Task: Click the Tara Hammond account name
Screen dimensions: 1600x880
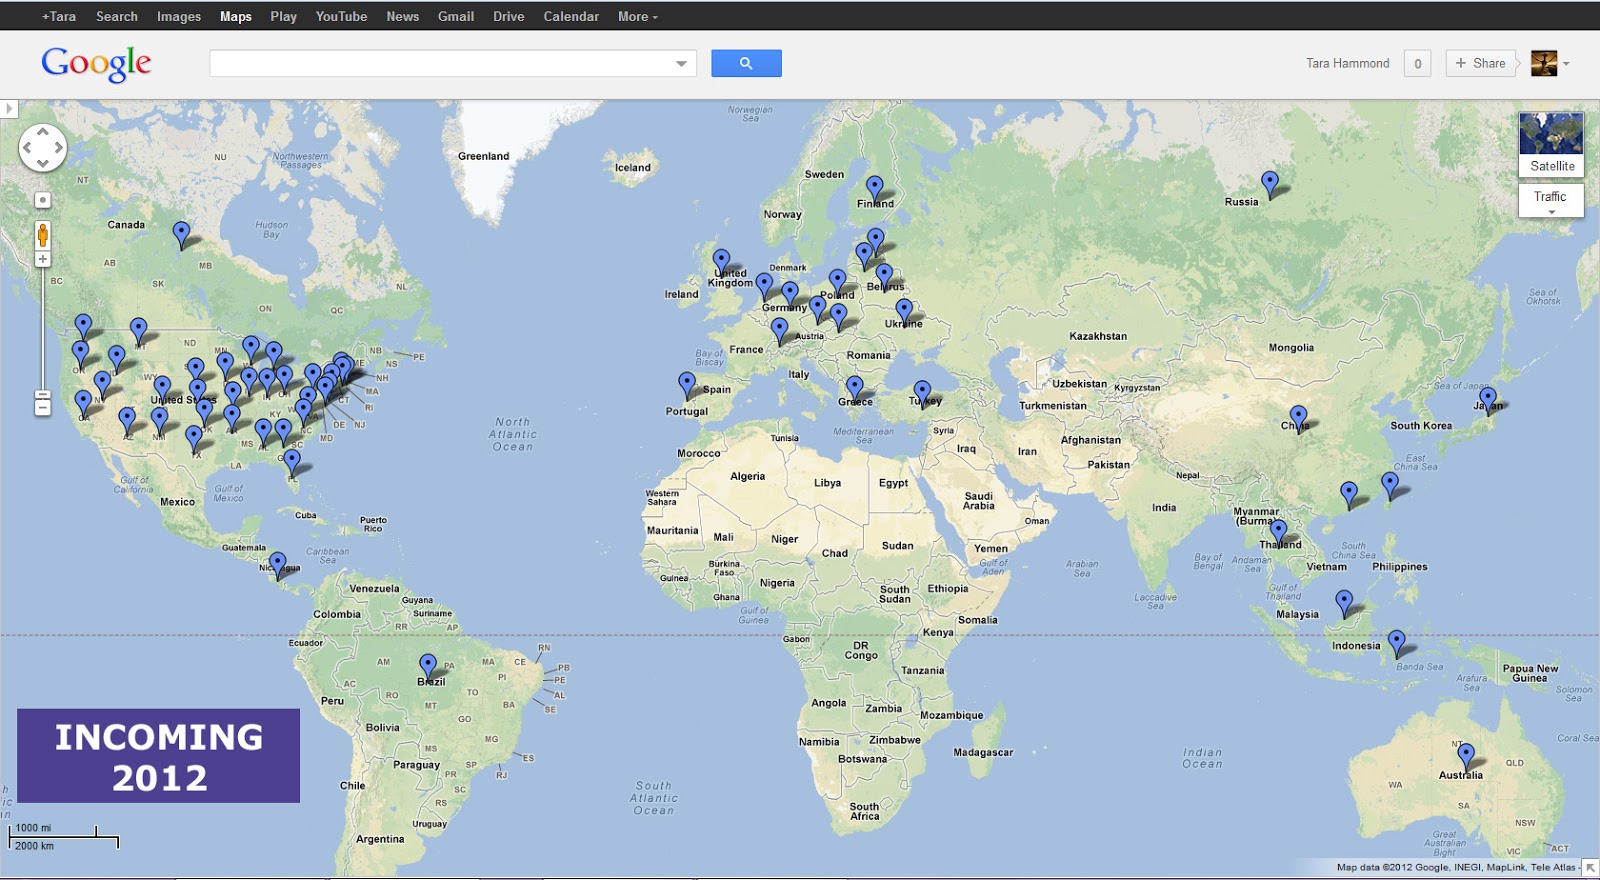Action: (x=1348, y=63)
